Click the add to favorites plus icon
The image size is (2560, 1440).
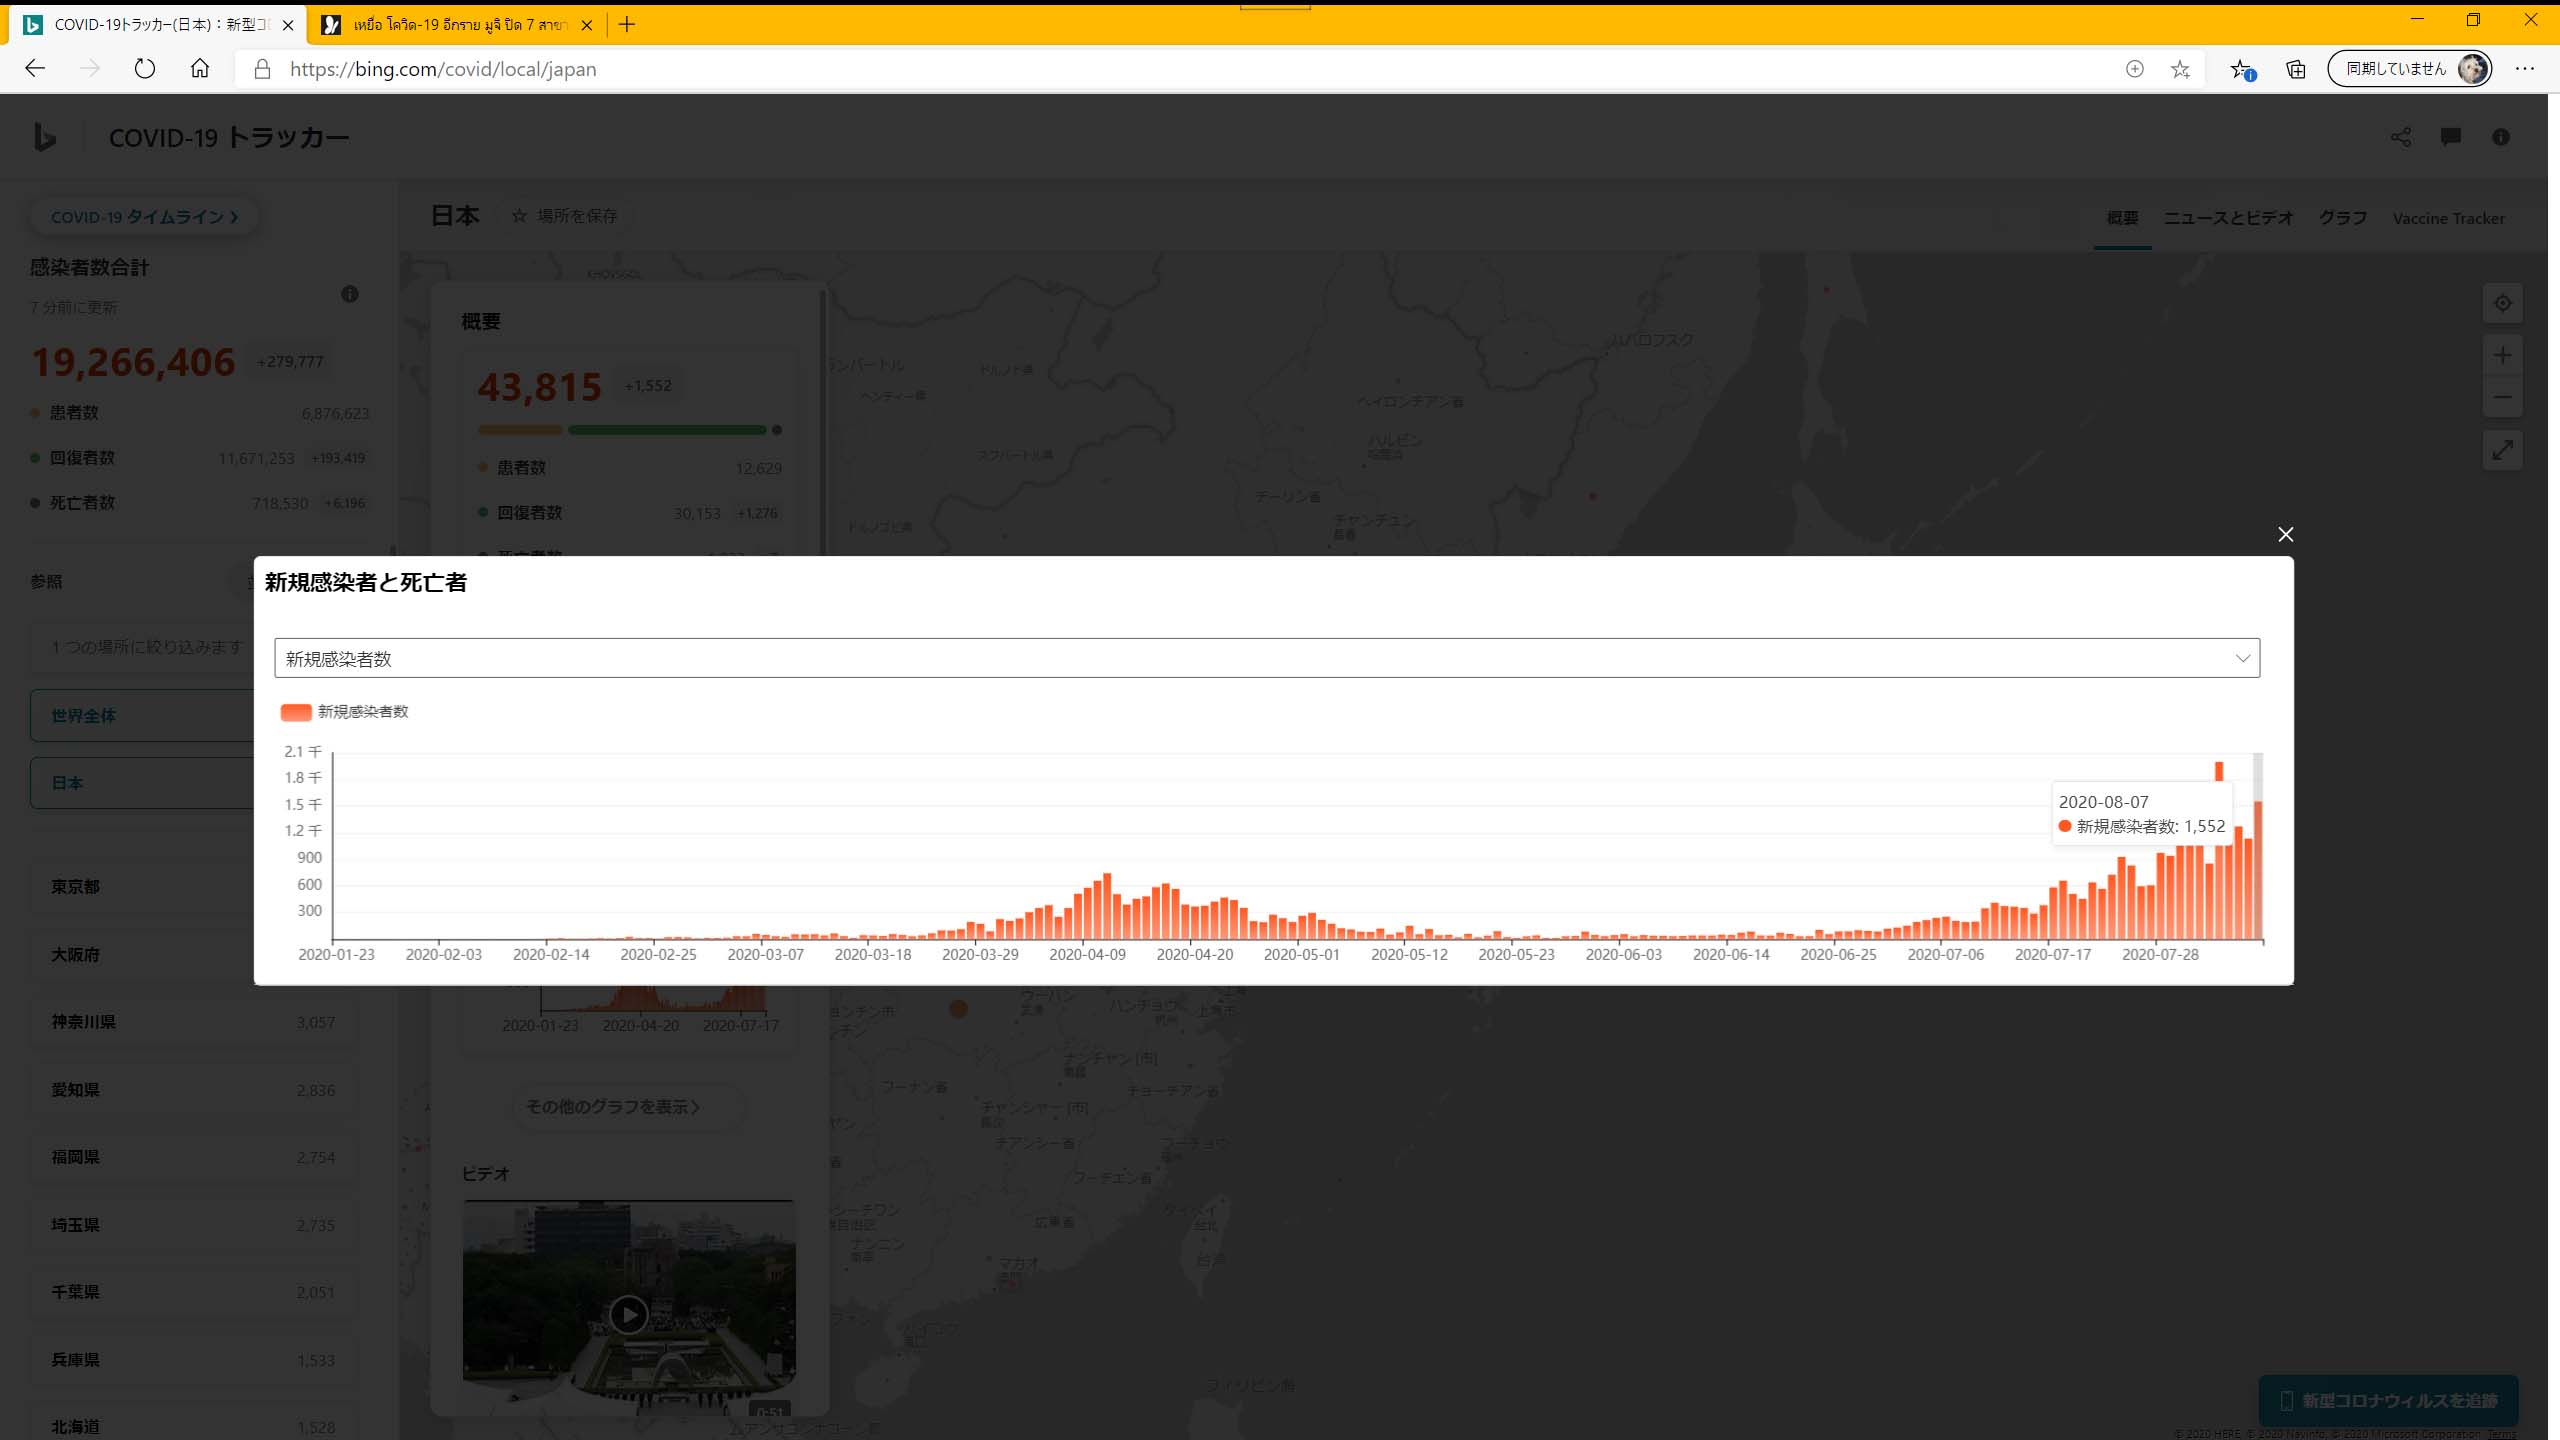(2134, 69)
